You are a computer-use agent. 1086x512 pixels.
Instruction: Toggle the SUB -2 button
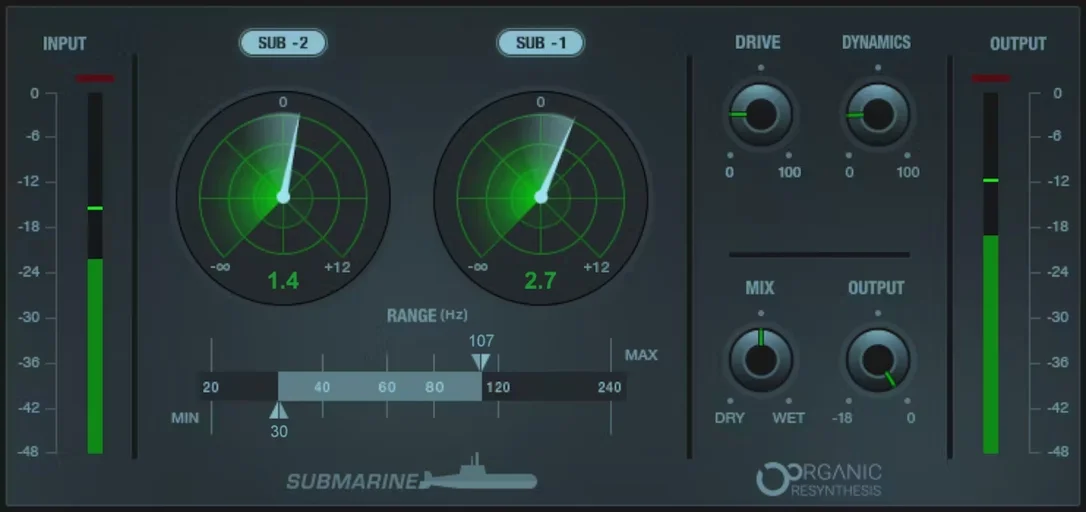click(x=283, y=43)
